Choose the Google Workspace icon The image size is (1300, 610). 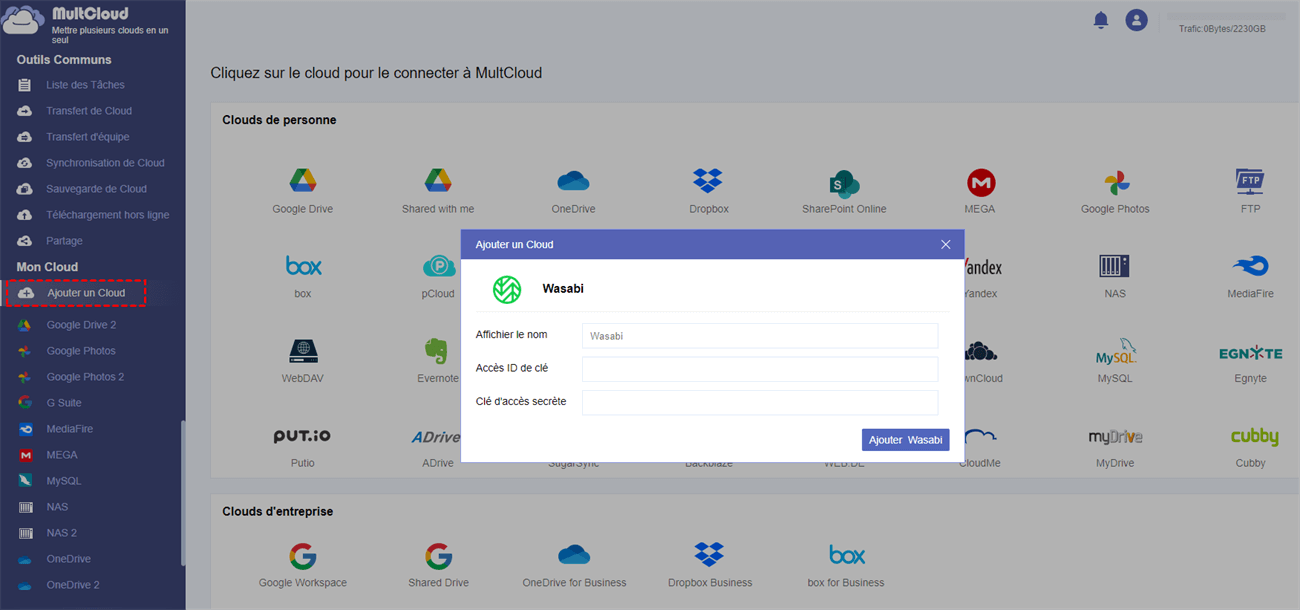[x=303, y=556]
